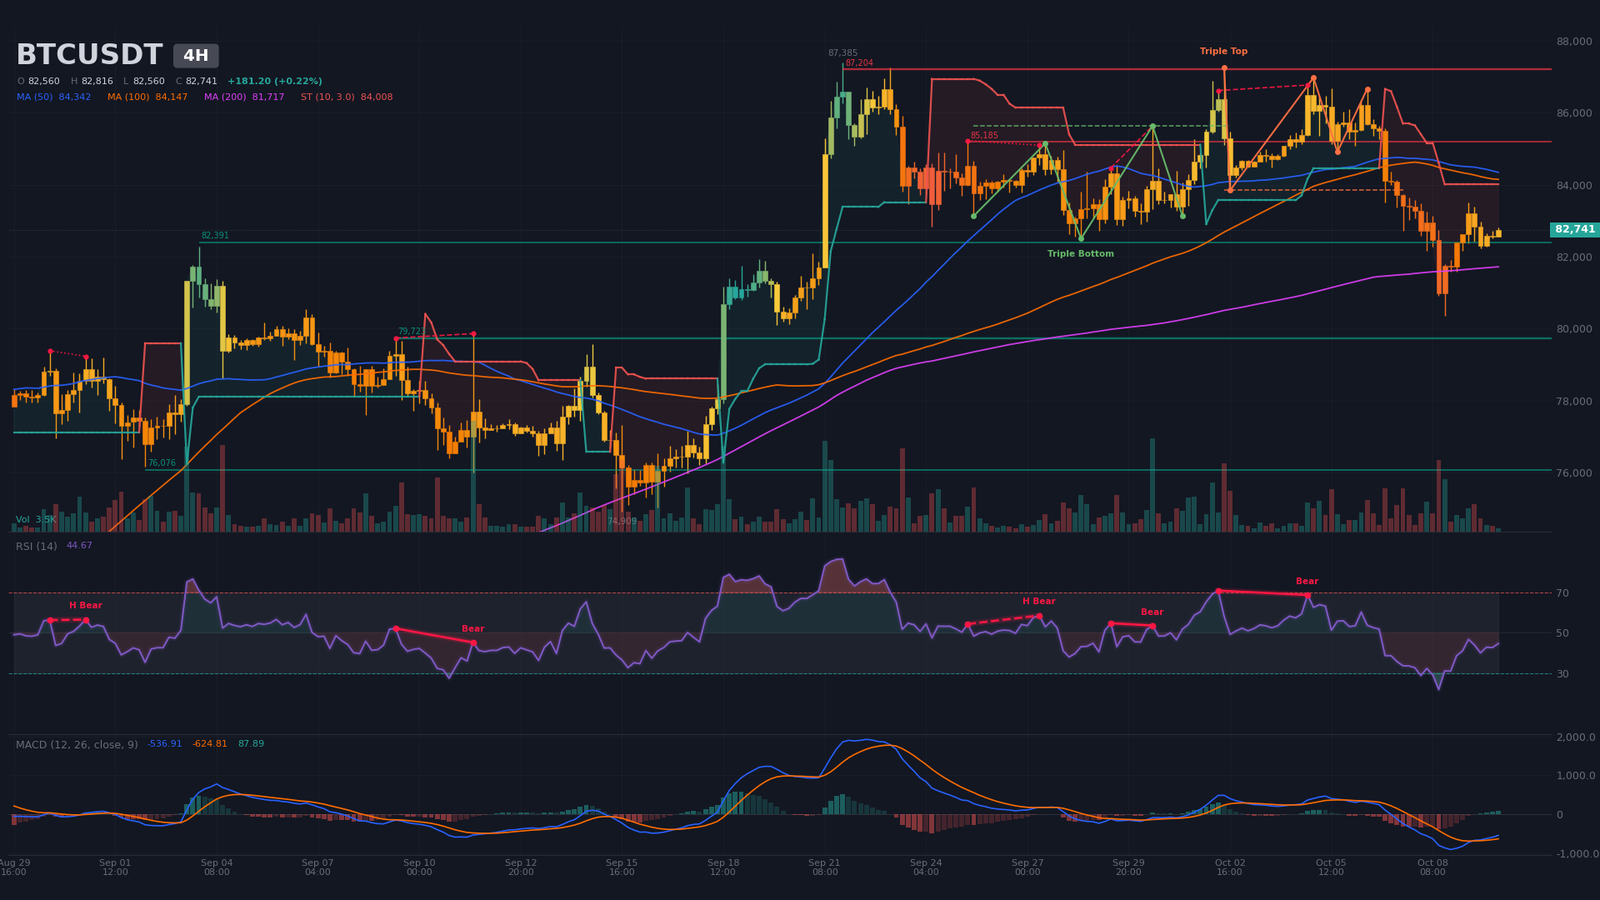Click the 87.89 MACD histogram value
This screenshot has height=900, width=1600.
251,744
